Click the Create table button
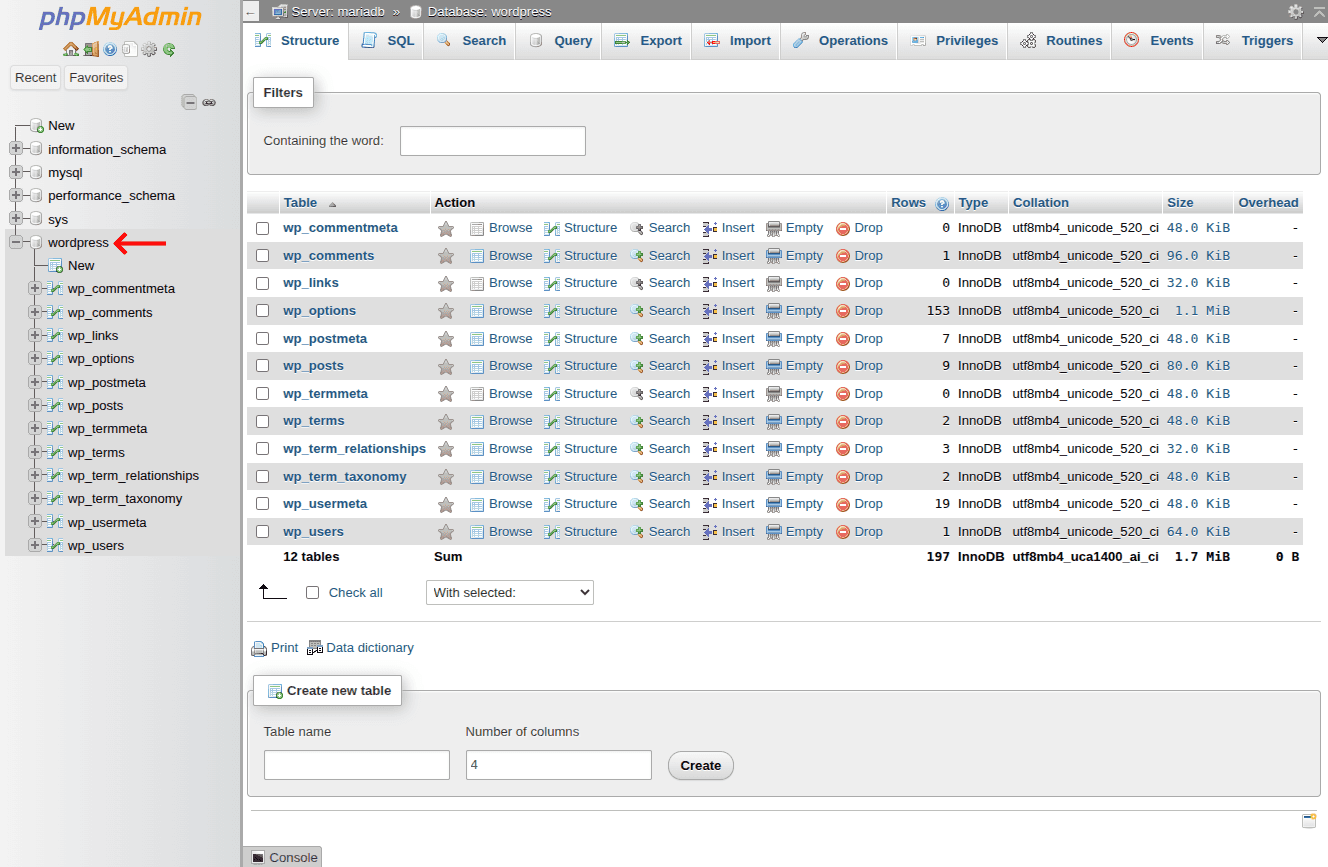Image resolution: width=1328 pixels, height=867 pixels. click(700, 766)
